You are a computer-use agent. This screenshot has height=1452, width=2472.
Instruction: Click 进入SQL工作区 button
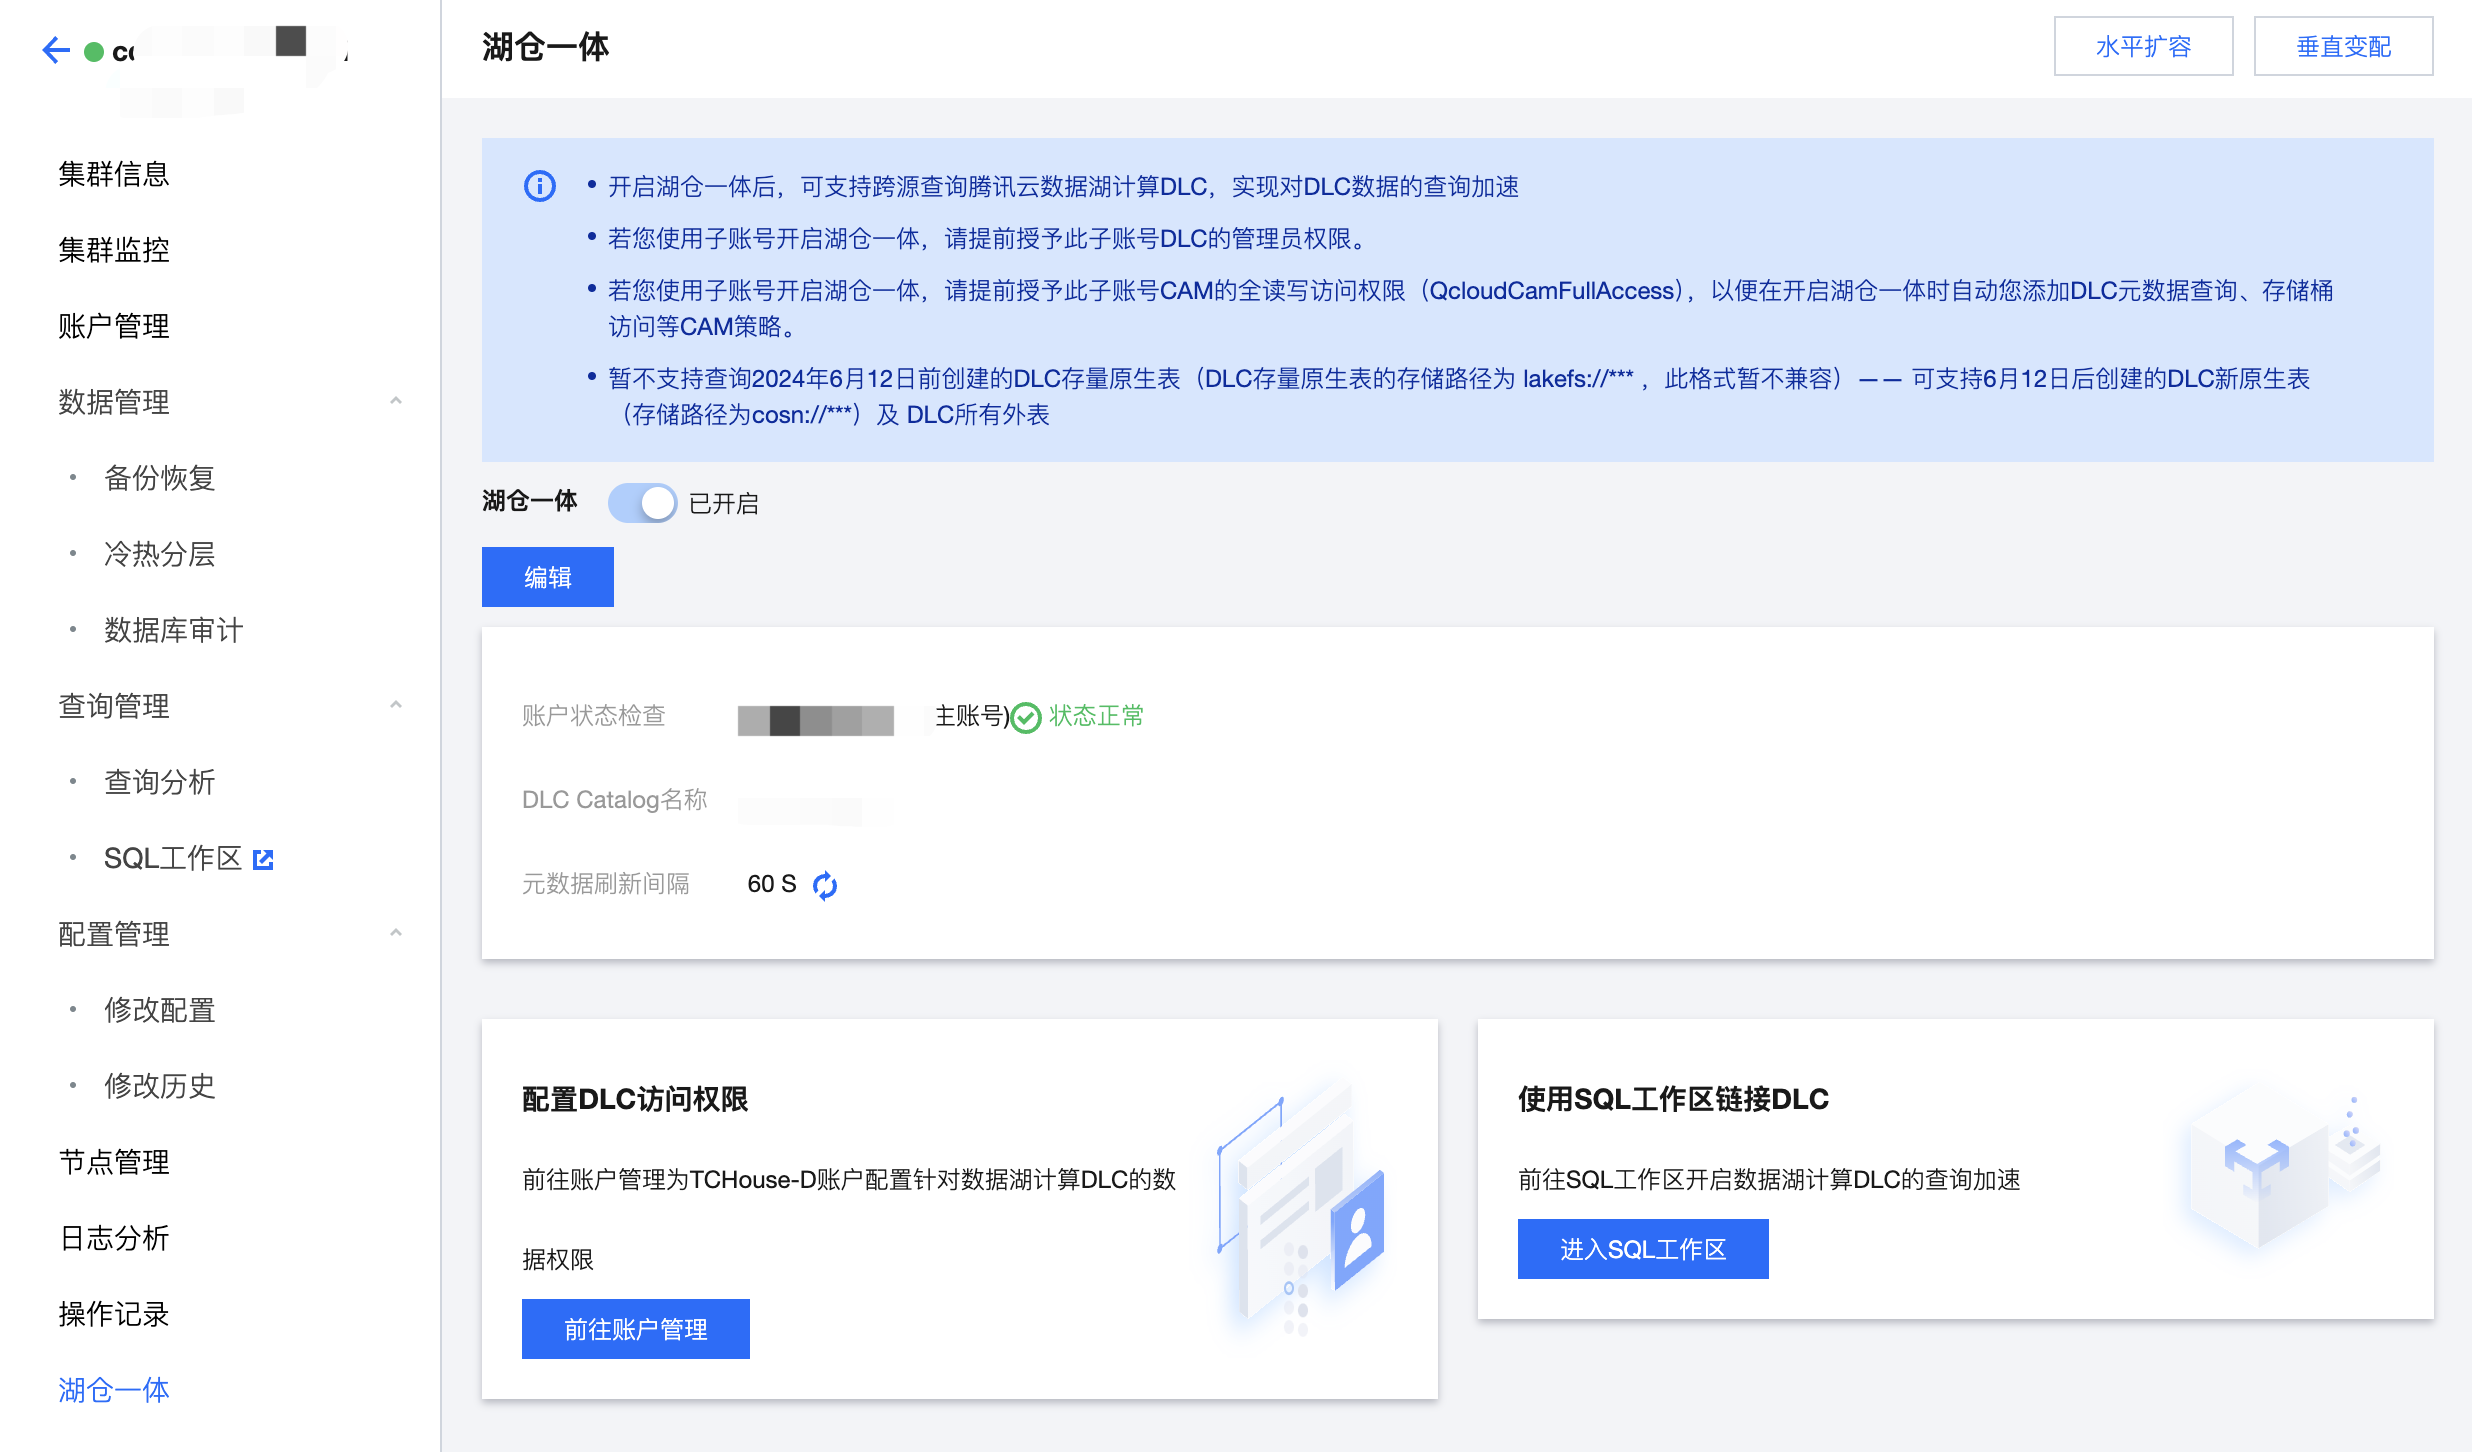tap(1642, 1249)
